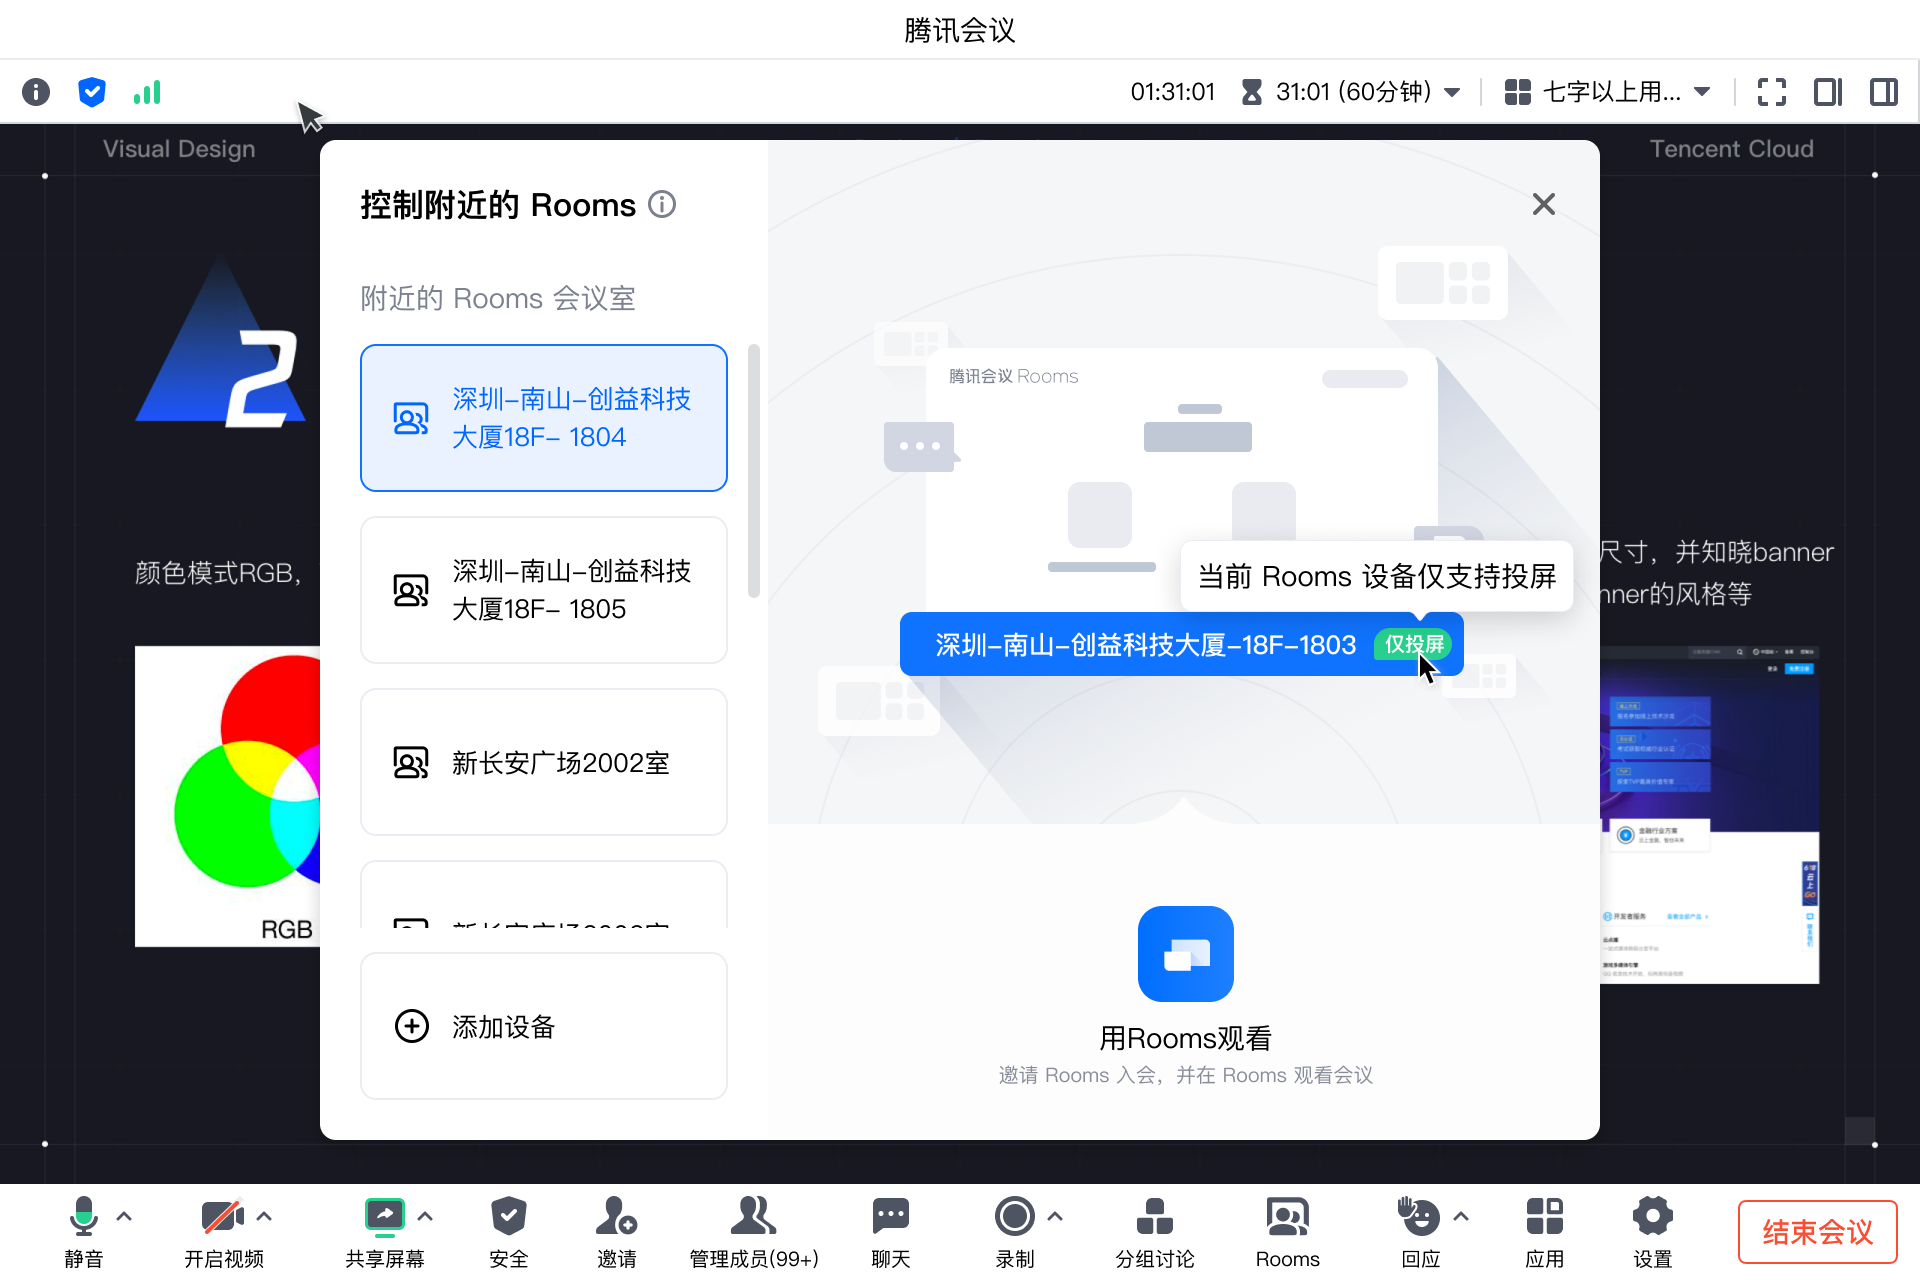Open meeting info icon
The width and height of the screenshot is (1920, 1280).
(36, 92)
